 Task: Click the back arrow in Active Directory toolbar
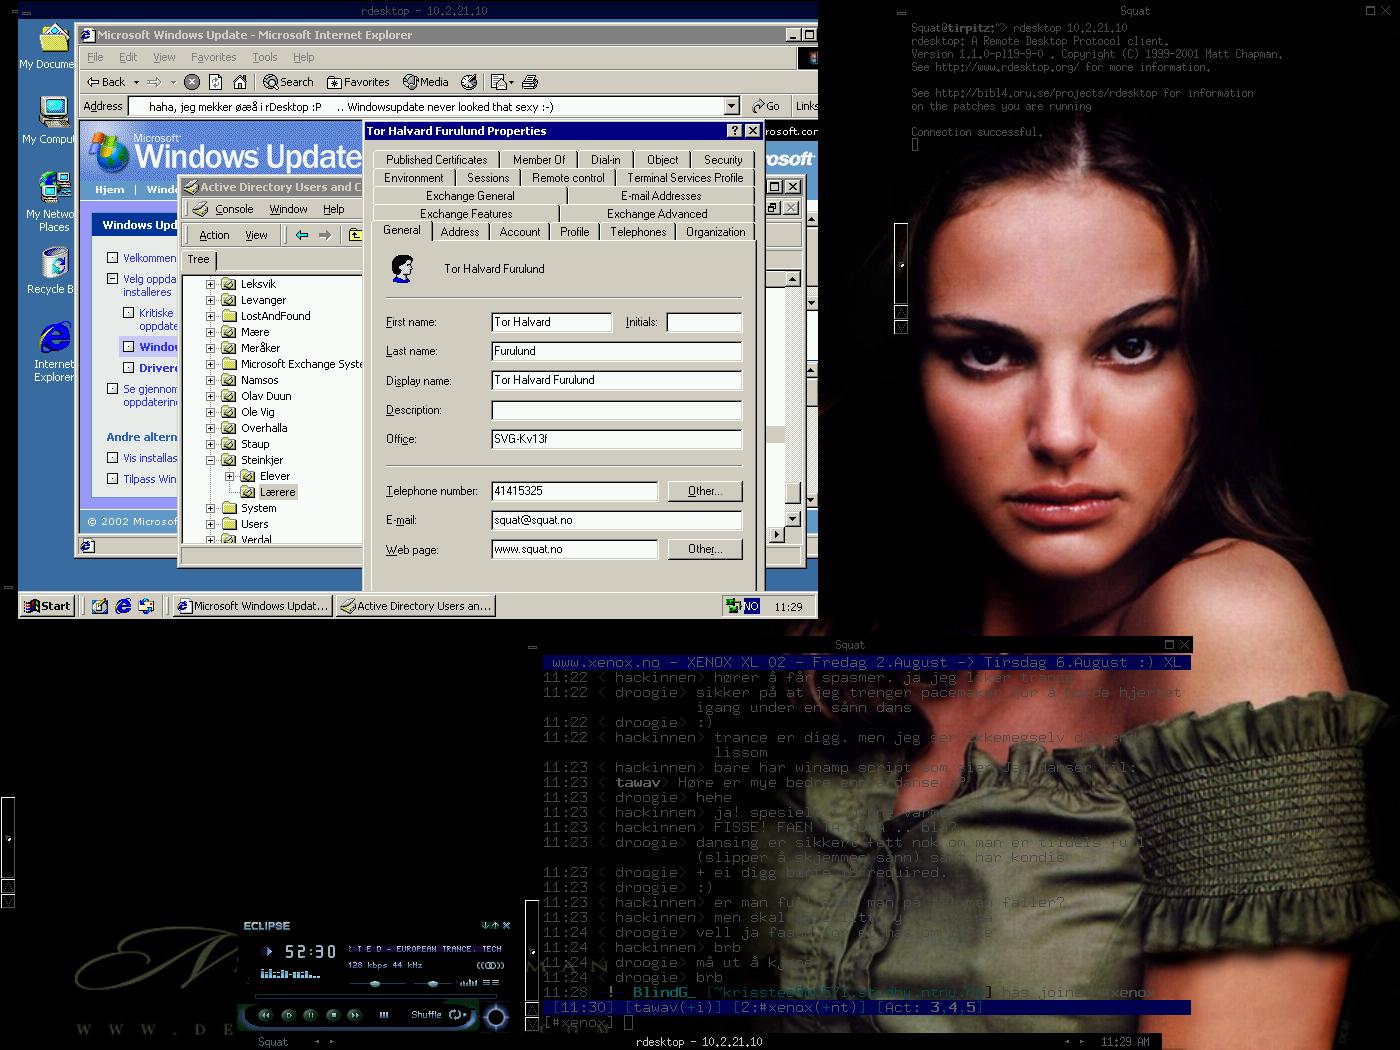pos(302,235)
